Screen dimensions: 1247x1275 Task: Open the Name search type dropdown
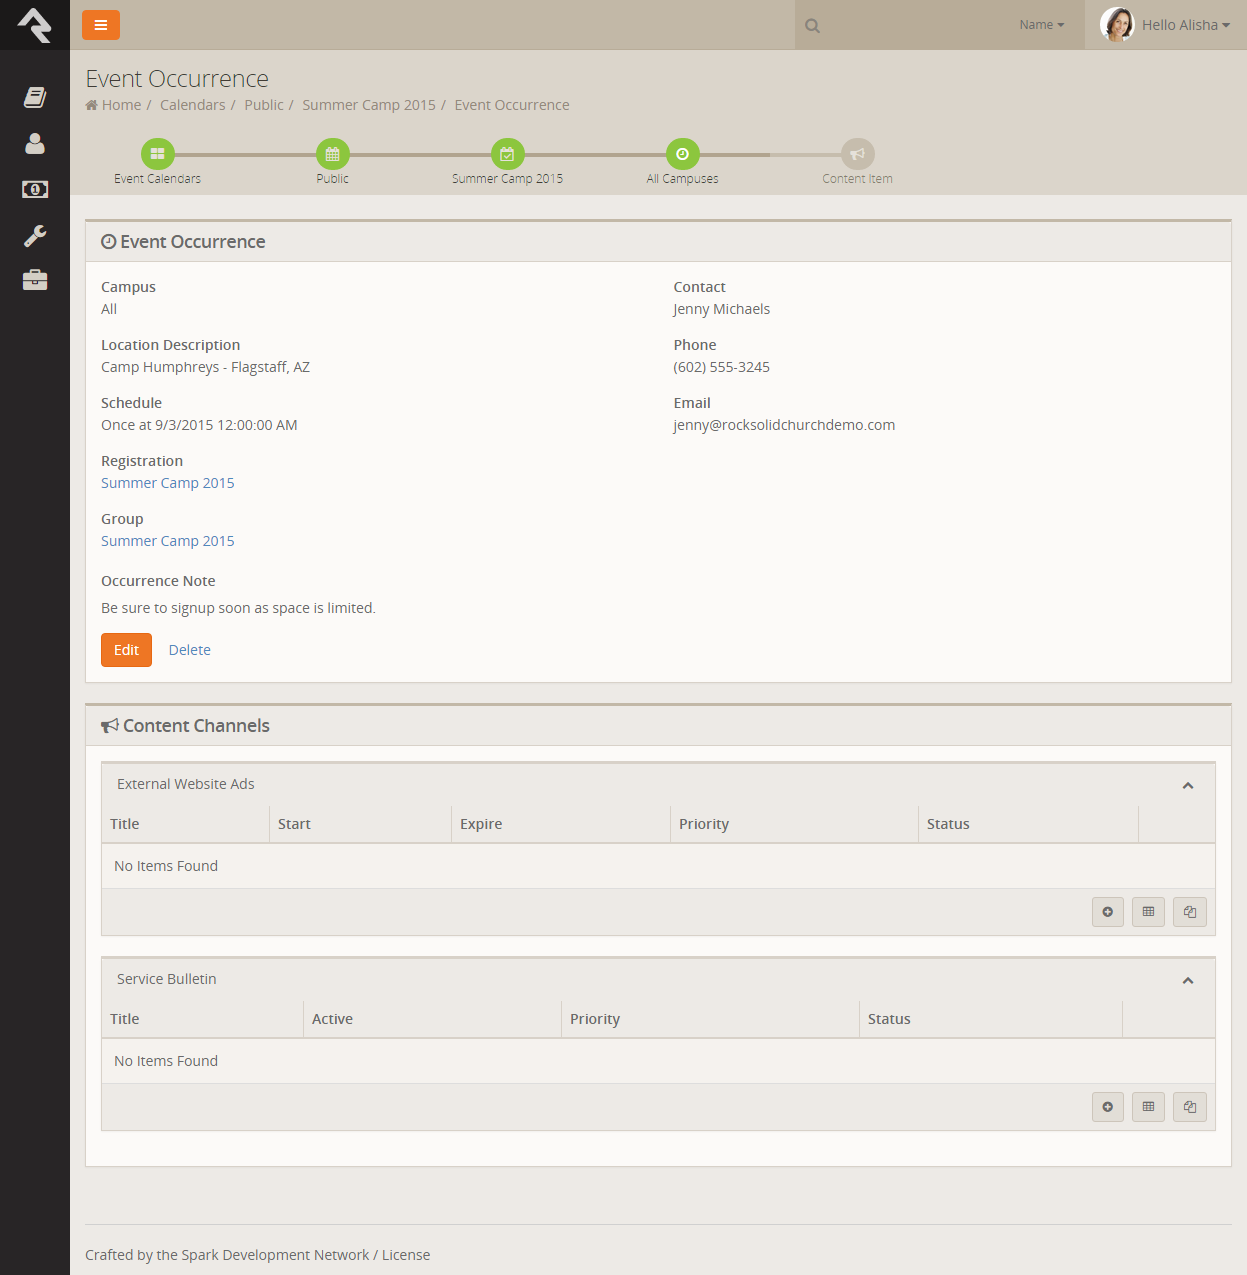1041,25
